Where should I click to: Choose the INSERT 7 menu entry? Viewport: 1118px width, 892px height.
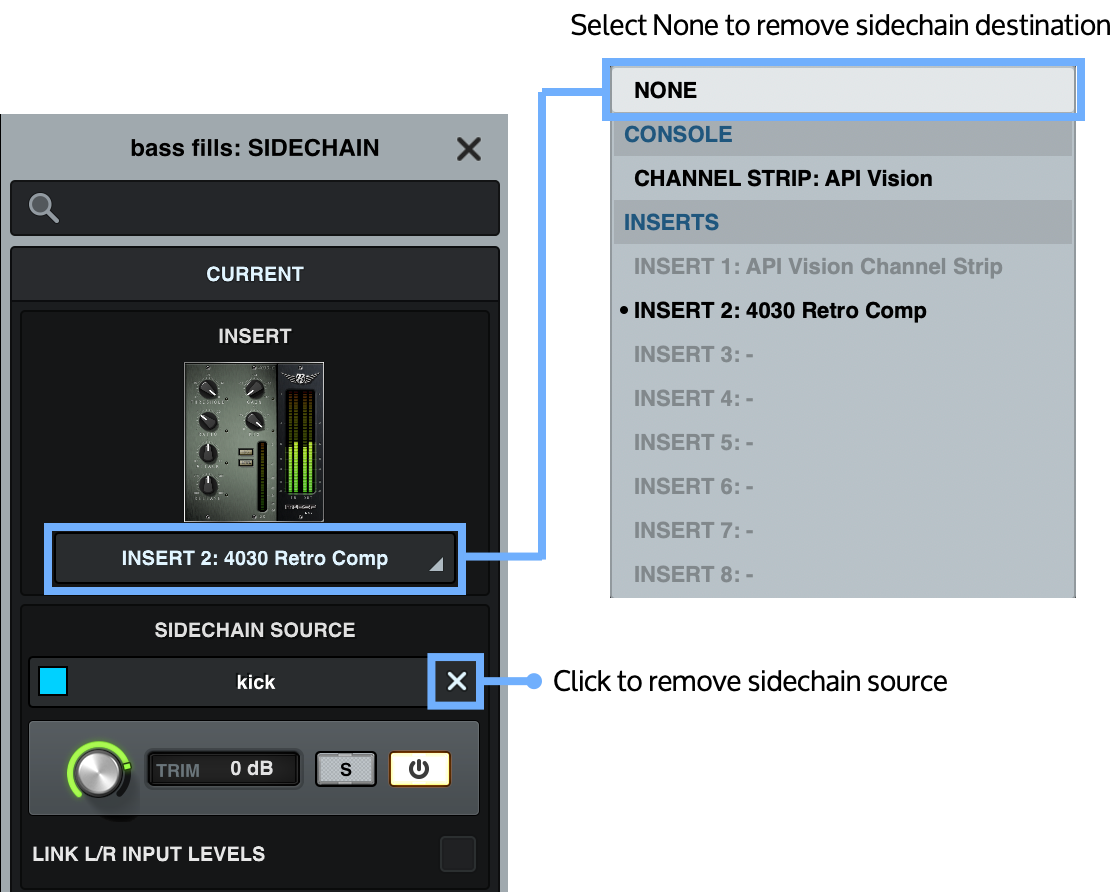click(843, 531)
